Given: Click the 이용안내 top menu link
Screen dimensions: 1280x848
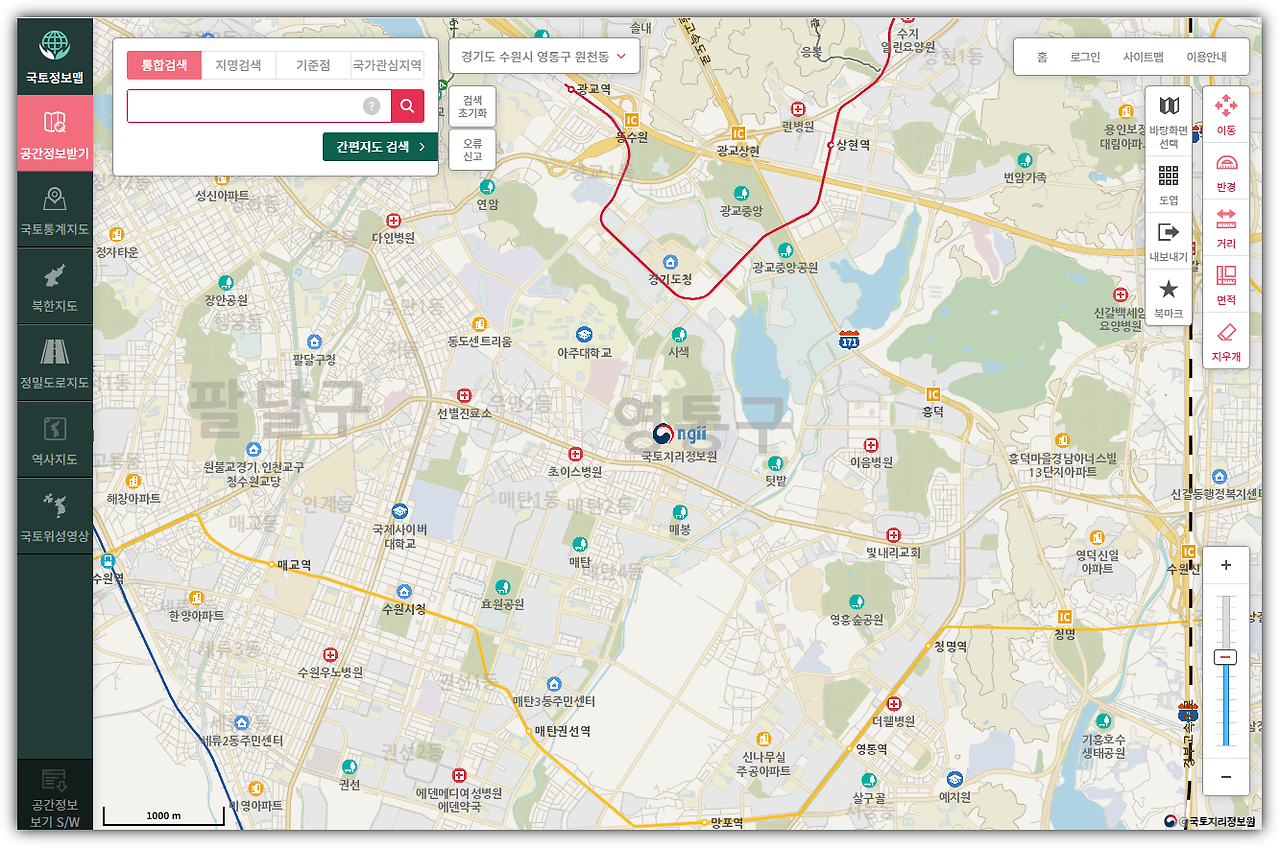Looking at the screenshot, I should (x=1206, y=57).
